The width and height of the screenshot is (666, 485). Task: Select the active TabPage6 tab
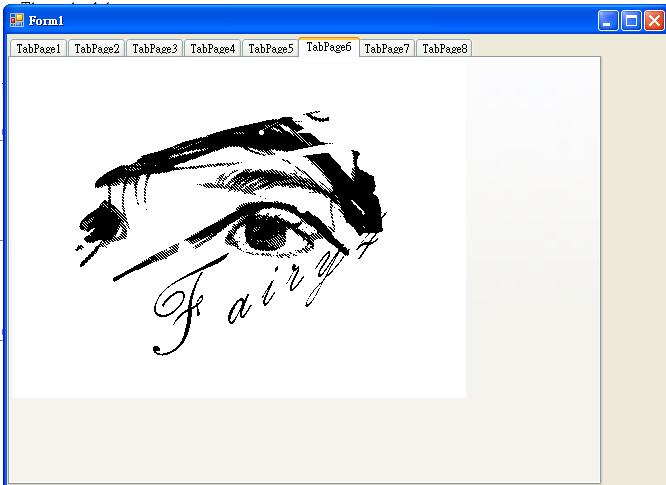(328, 47)
